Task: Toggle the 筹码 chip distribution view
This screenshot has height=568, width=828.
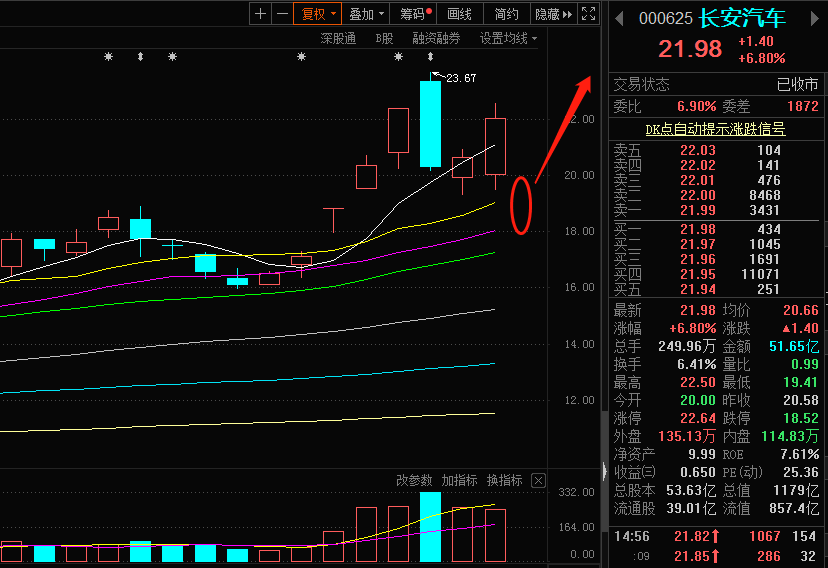Action: click(x=416, y=14)
